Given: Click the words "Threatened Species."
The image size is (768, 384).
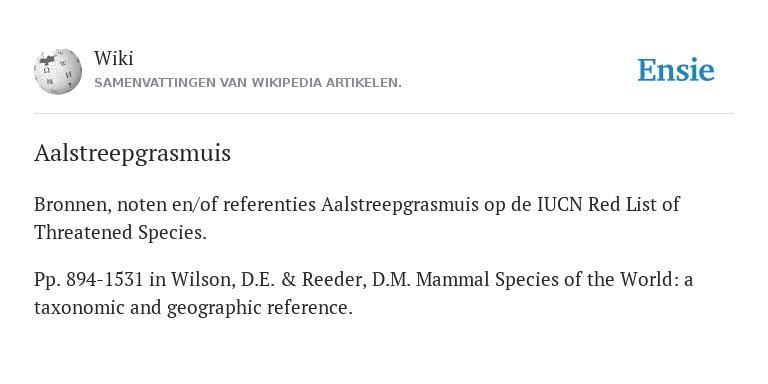Looking at the screenshot, I should pyautogui.click(x=120, y=232).
